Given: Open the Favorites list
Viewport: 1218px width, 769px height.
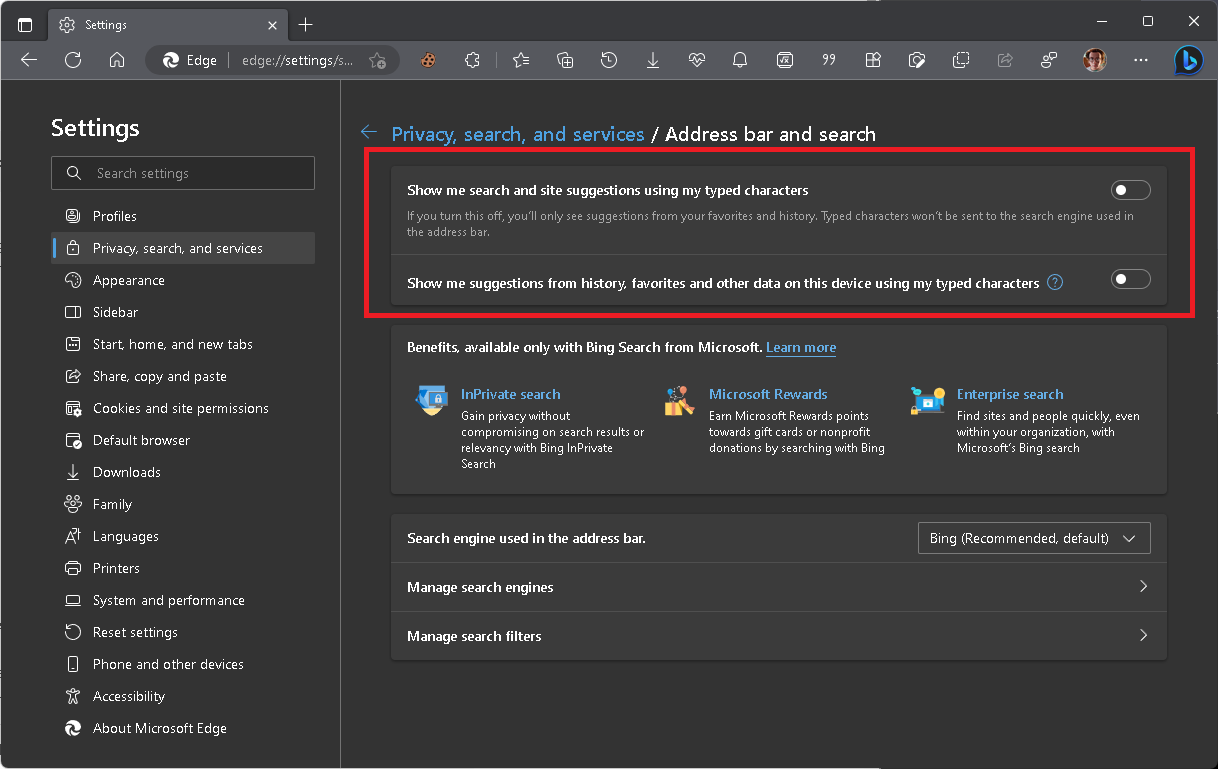Looking at the screenshot, I should point(521,60).
